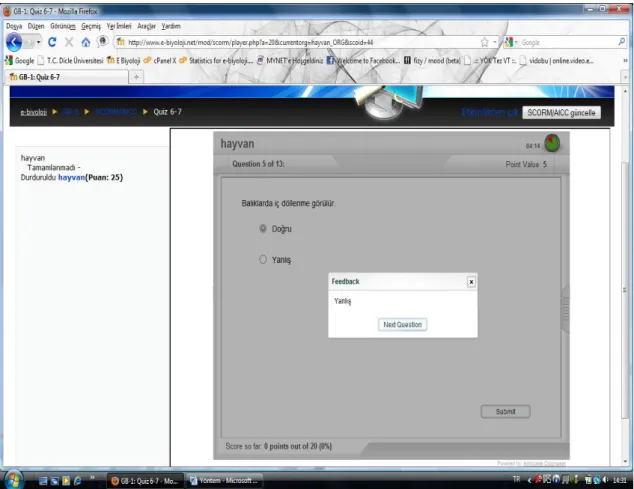This screenshot has width=634, height=489.
Task: Click the e-biyoloji breadcrumb link
Action: [x=34, y=112]
